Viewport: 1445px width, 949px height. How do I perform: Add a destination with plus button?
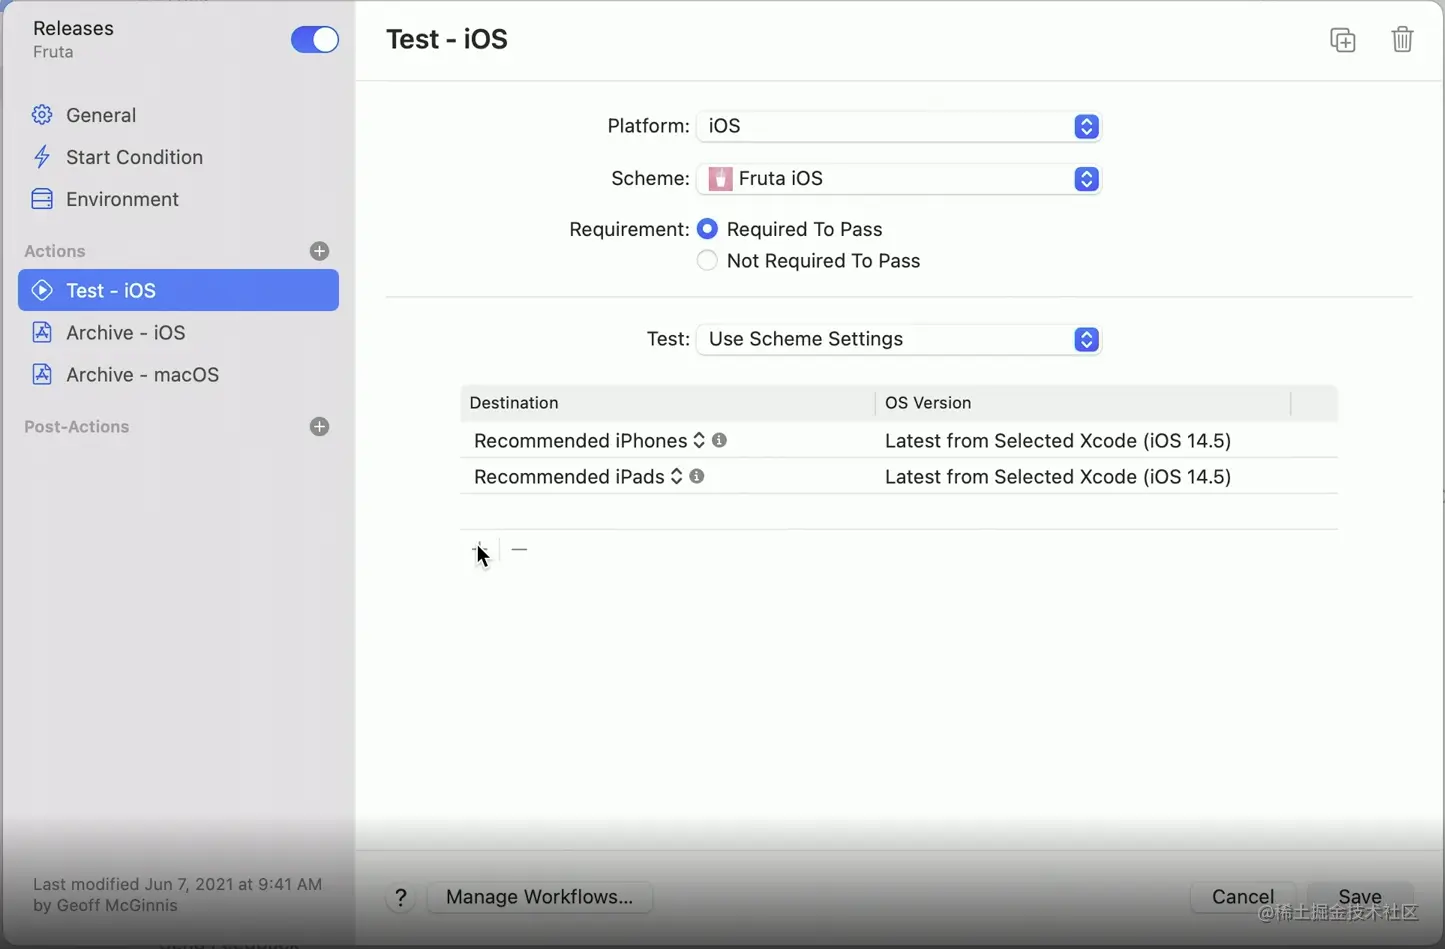[x=480, y=549]
